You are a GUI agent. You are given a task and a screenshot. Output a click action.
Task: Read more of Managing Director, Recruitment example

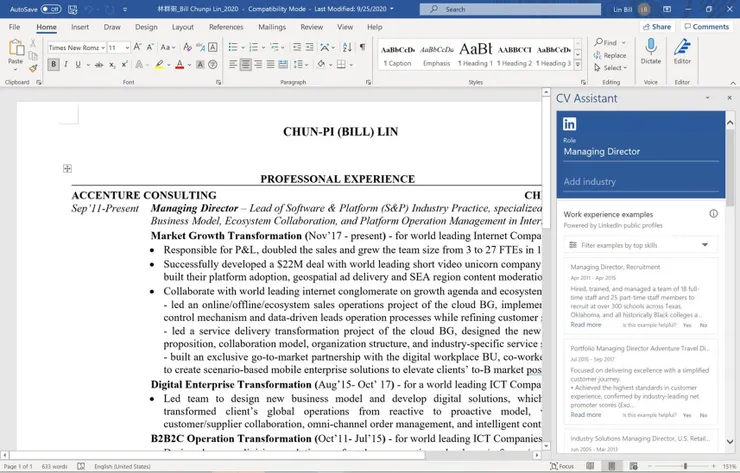586,325
